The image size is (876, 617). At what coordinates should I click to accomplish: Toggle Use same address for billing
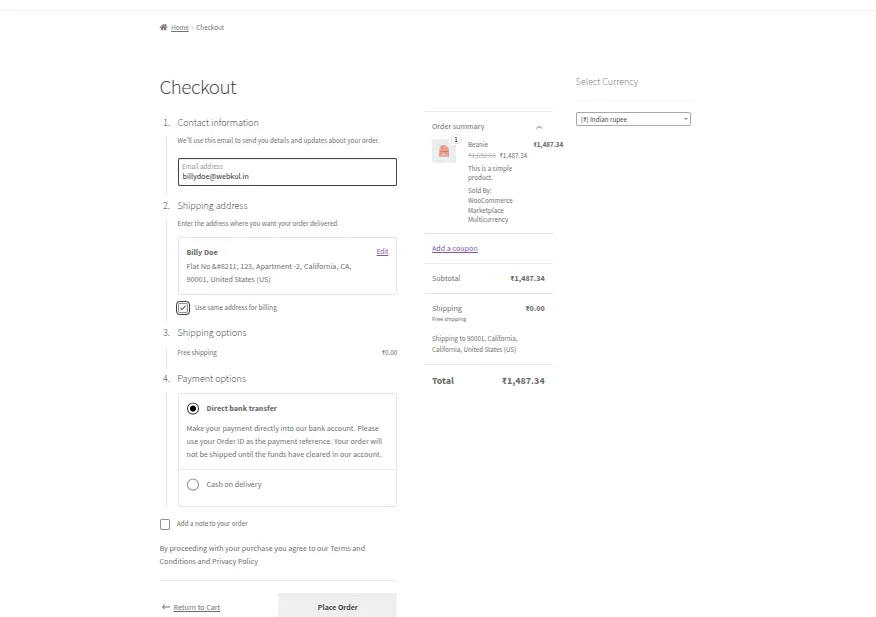[183, 308]
